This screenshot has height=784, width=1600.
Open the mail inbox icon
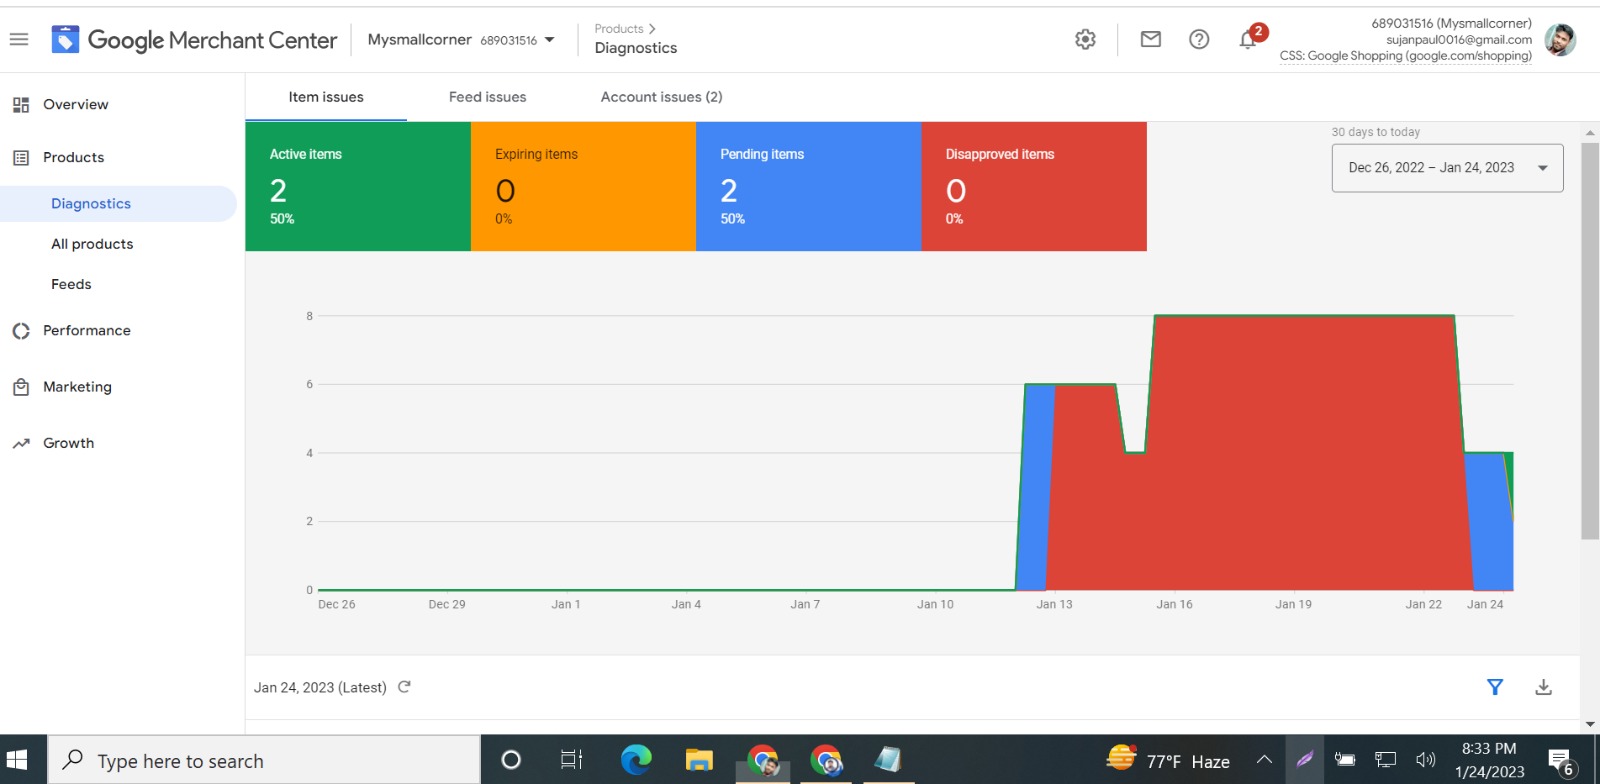point(1151,39)
